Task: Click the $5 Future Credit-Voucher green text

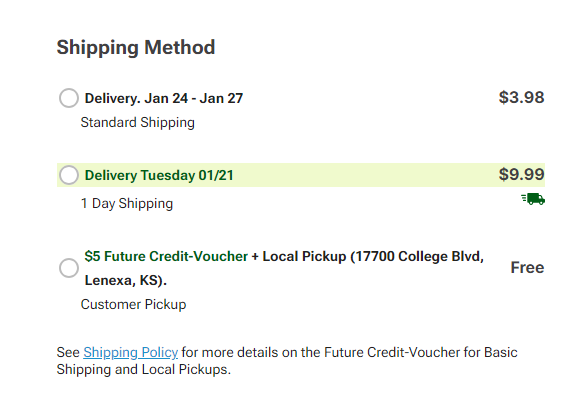Action: tap(166, 256)
